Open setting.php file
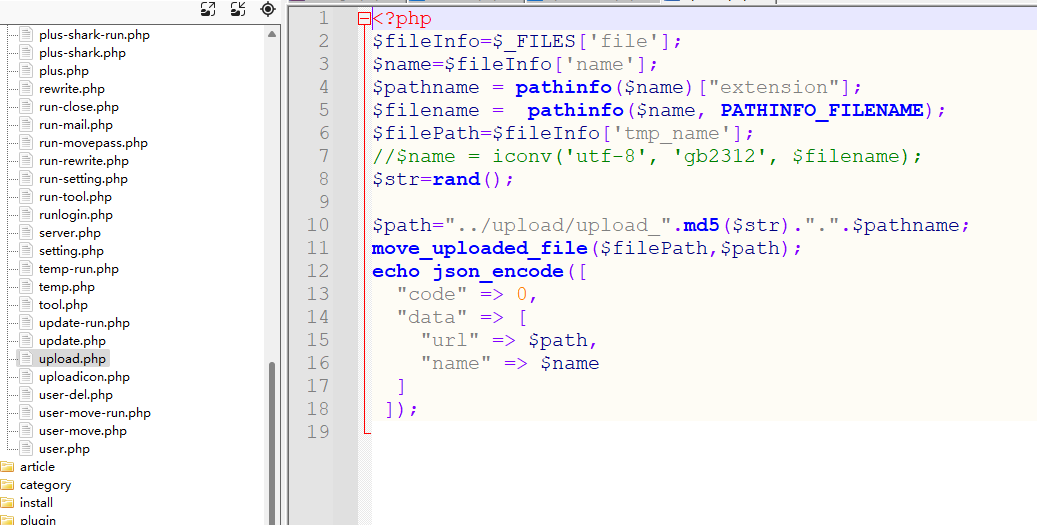Screen dimensions: 1037x525 71,251
